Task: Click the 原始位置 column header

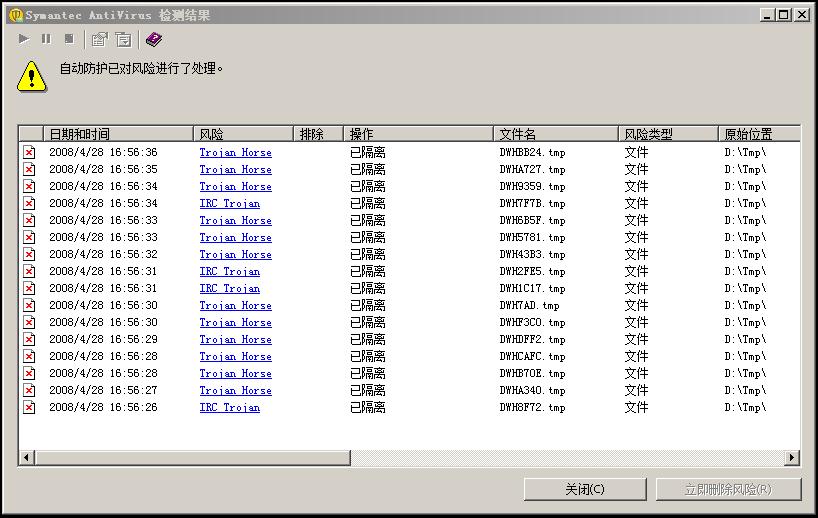Action: tap(759, 134)
